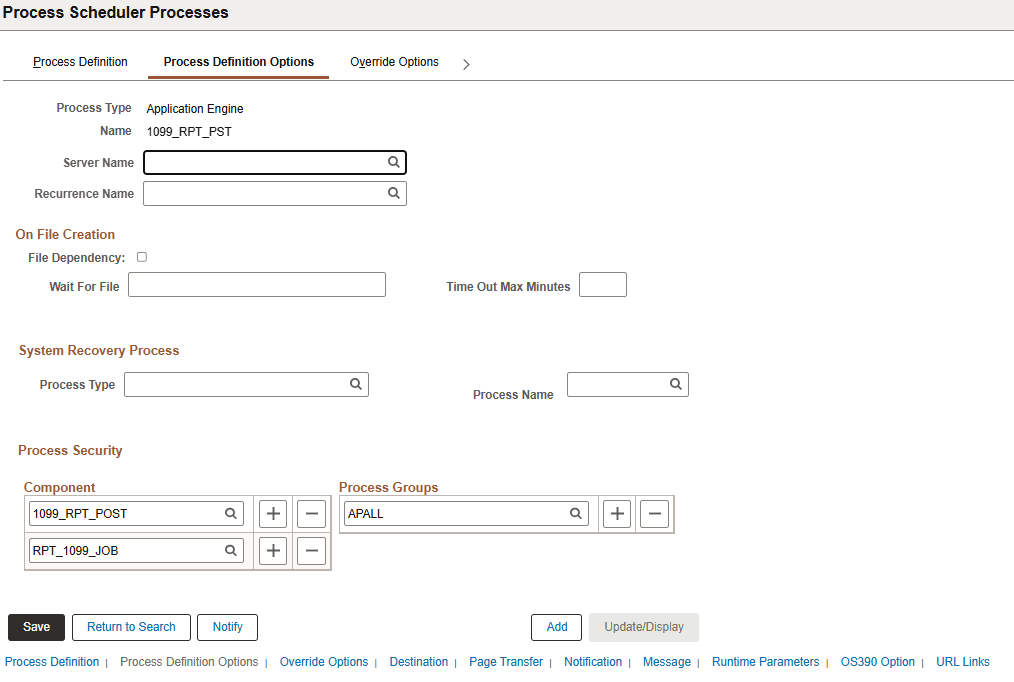Click Return to Search

tap(131, 627)
